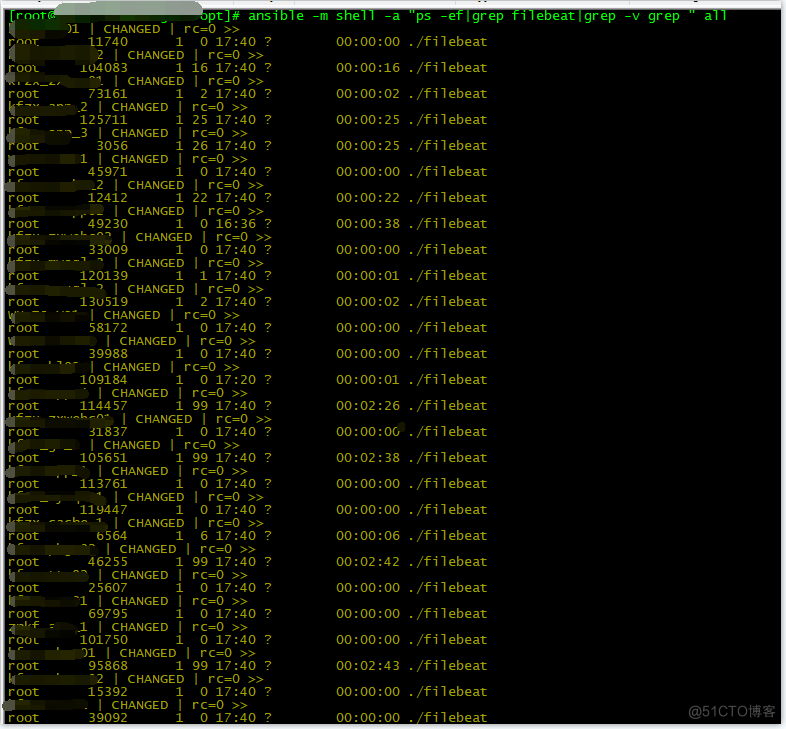The height and width of the screenshot is (729, 786).
Task: Click PID 104083 in process list
Action: pyautogui.click(x=104, y=68)
